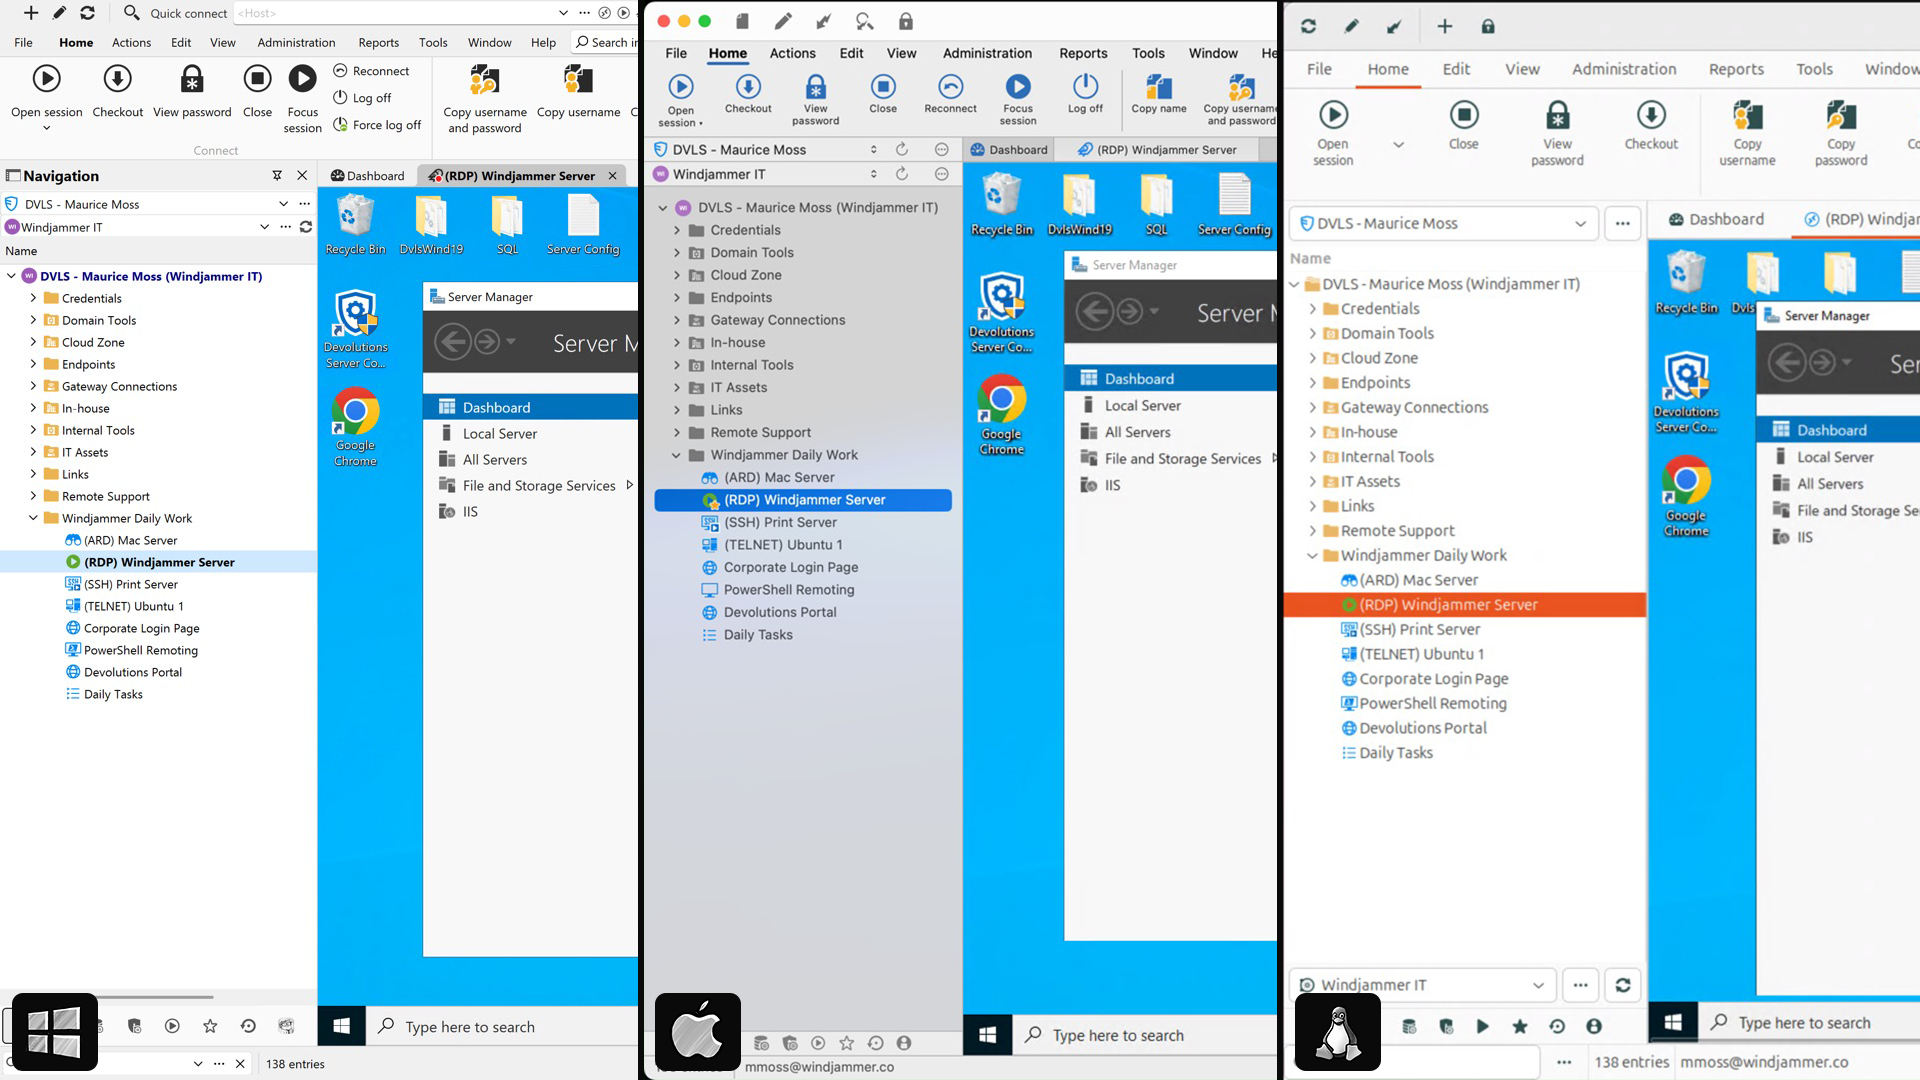Click View password lock icon in Windows ribbon
The width and height of the screenshot is (1920, 1080).
pos(192,78)
